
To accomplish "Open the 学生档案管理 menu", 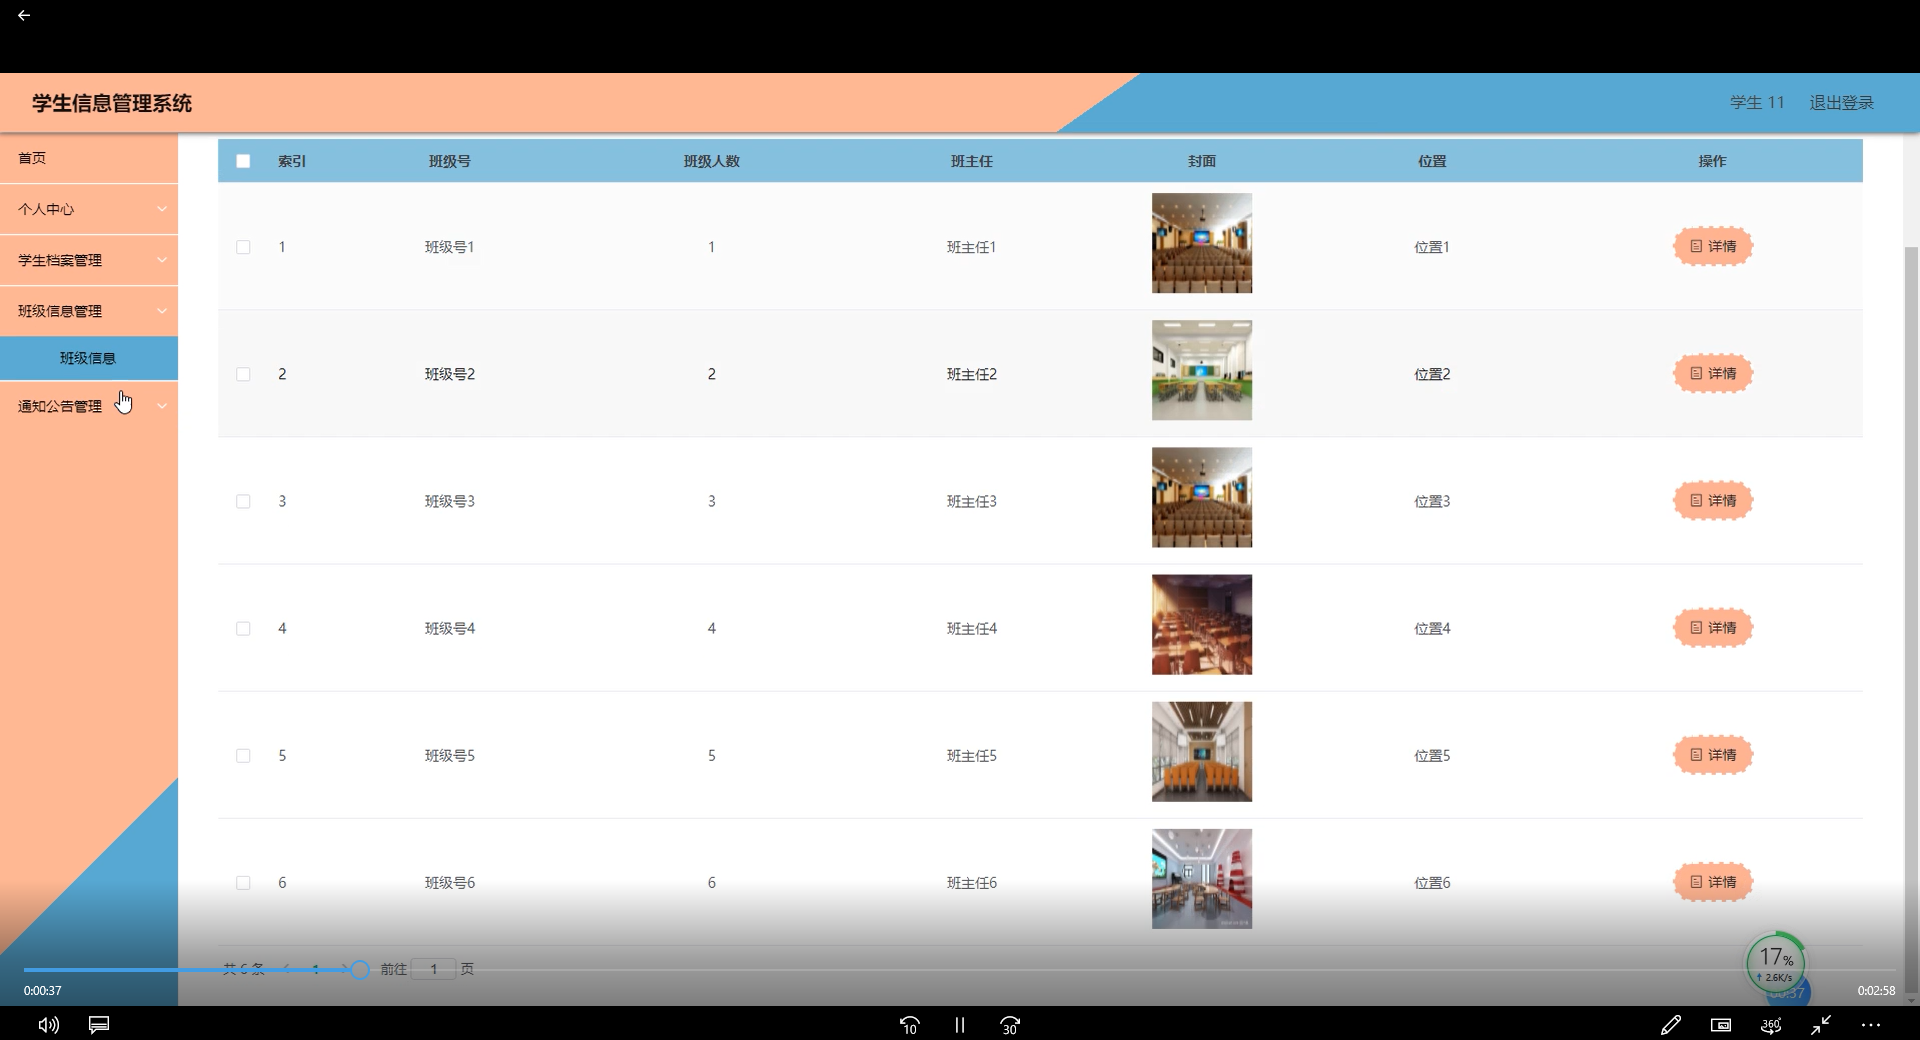I will point(89,260).
